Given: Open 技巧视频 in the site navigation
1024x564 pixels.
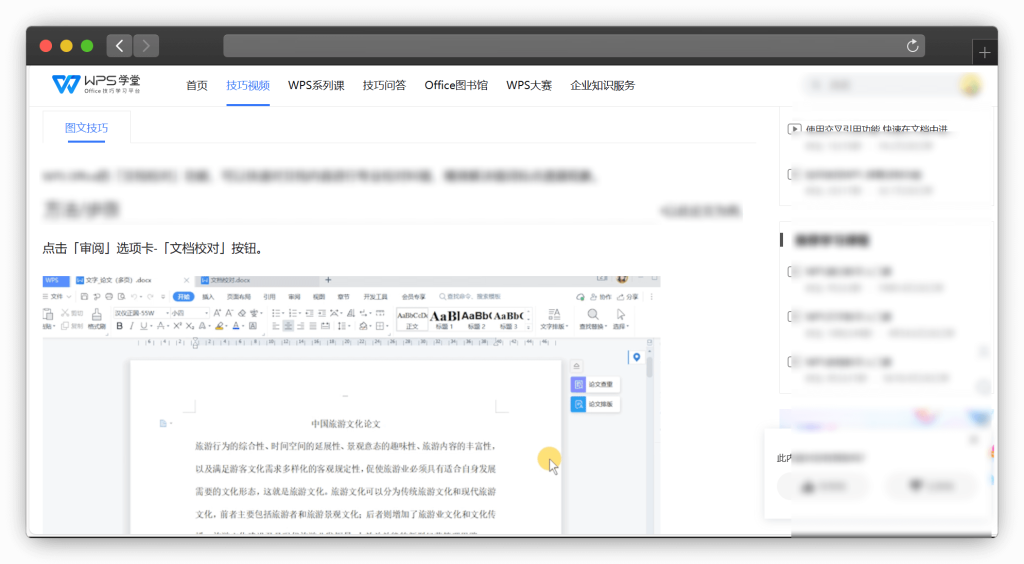Looking at the screenshot, I should 248,86.
